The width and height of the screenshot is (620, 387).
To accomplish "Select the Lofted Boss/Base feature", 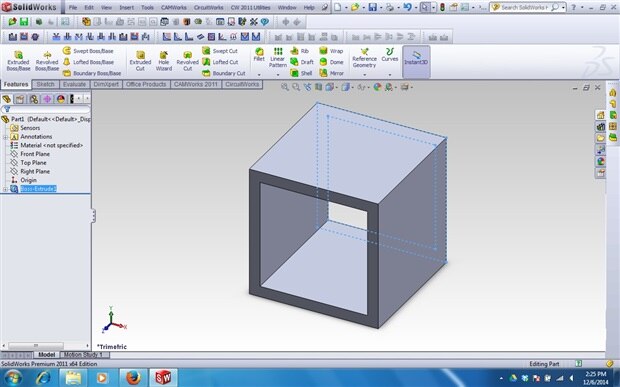I will (x=88, y=62).
